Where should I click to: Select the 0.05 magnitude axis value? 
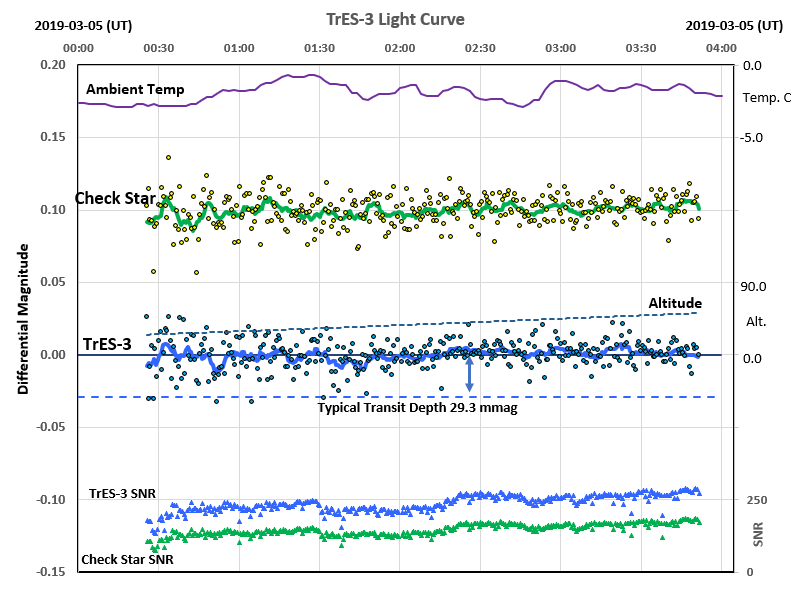pos(53,282)
